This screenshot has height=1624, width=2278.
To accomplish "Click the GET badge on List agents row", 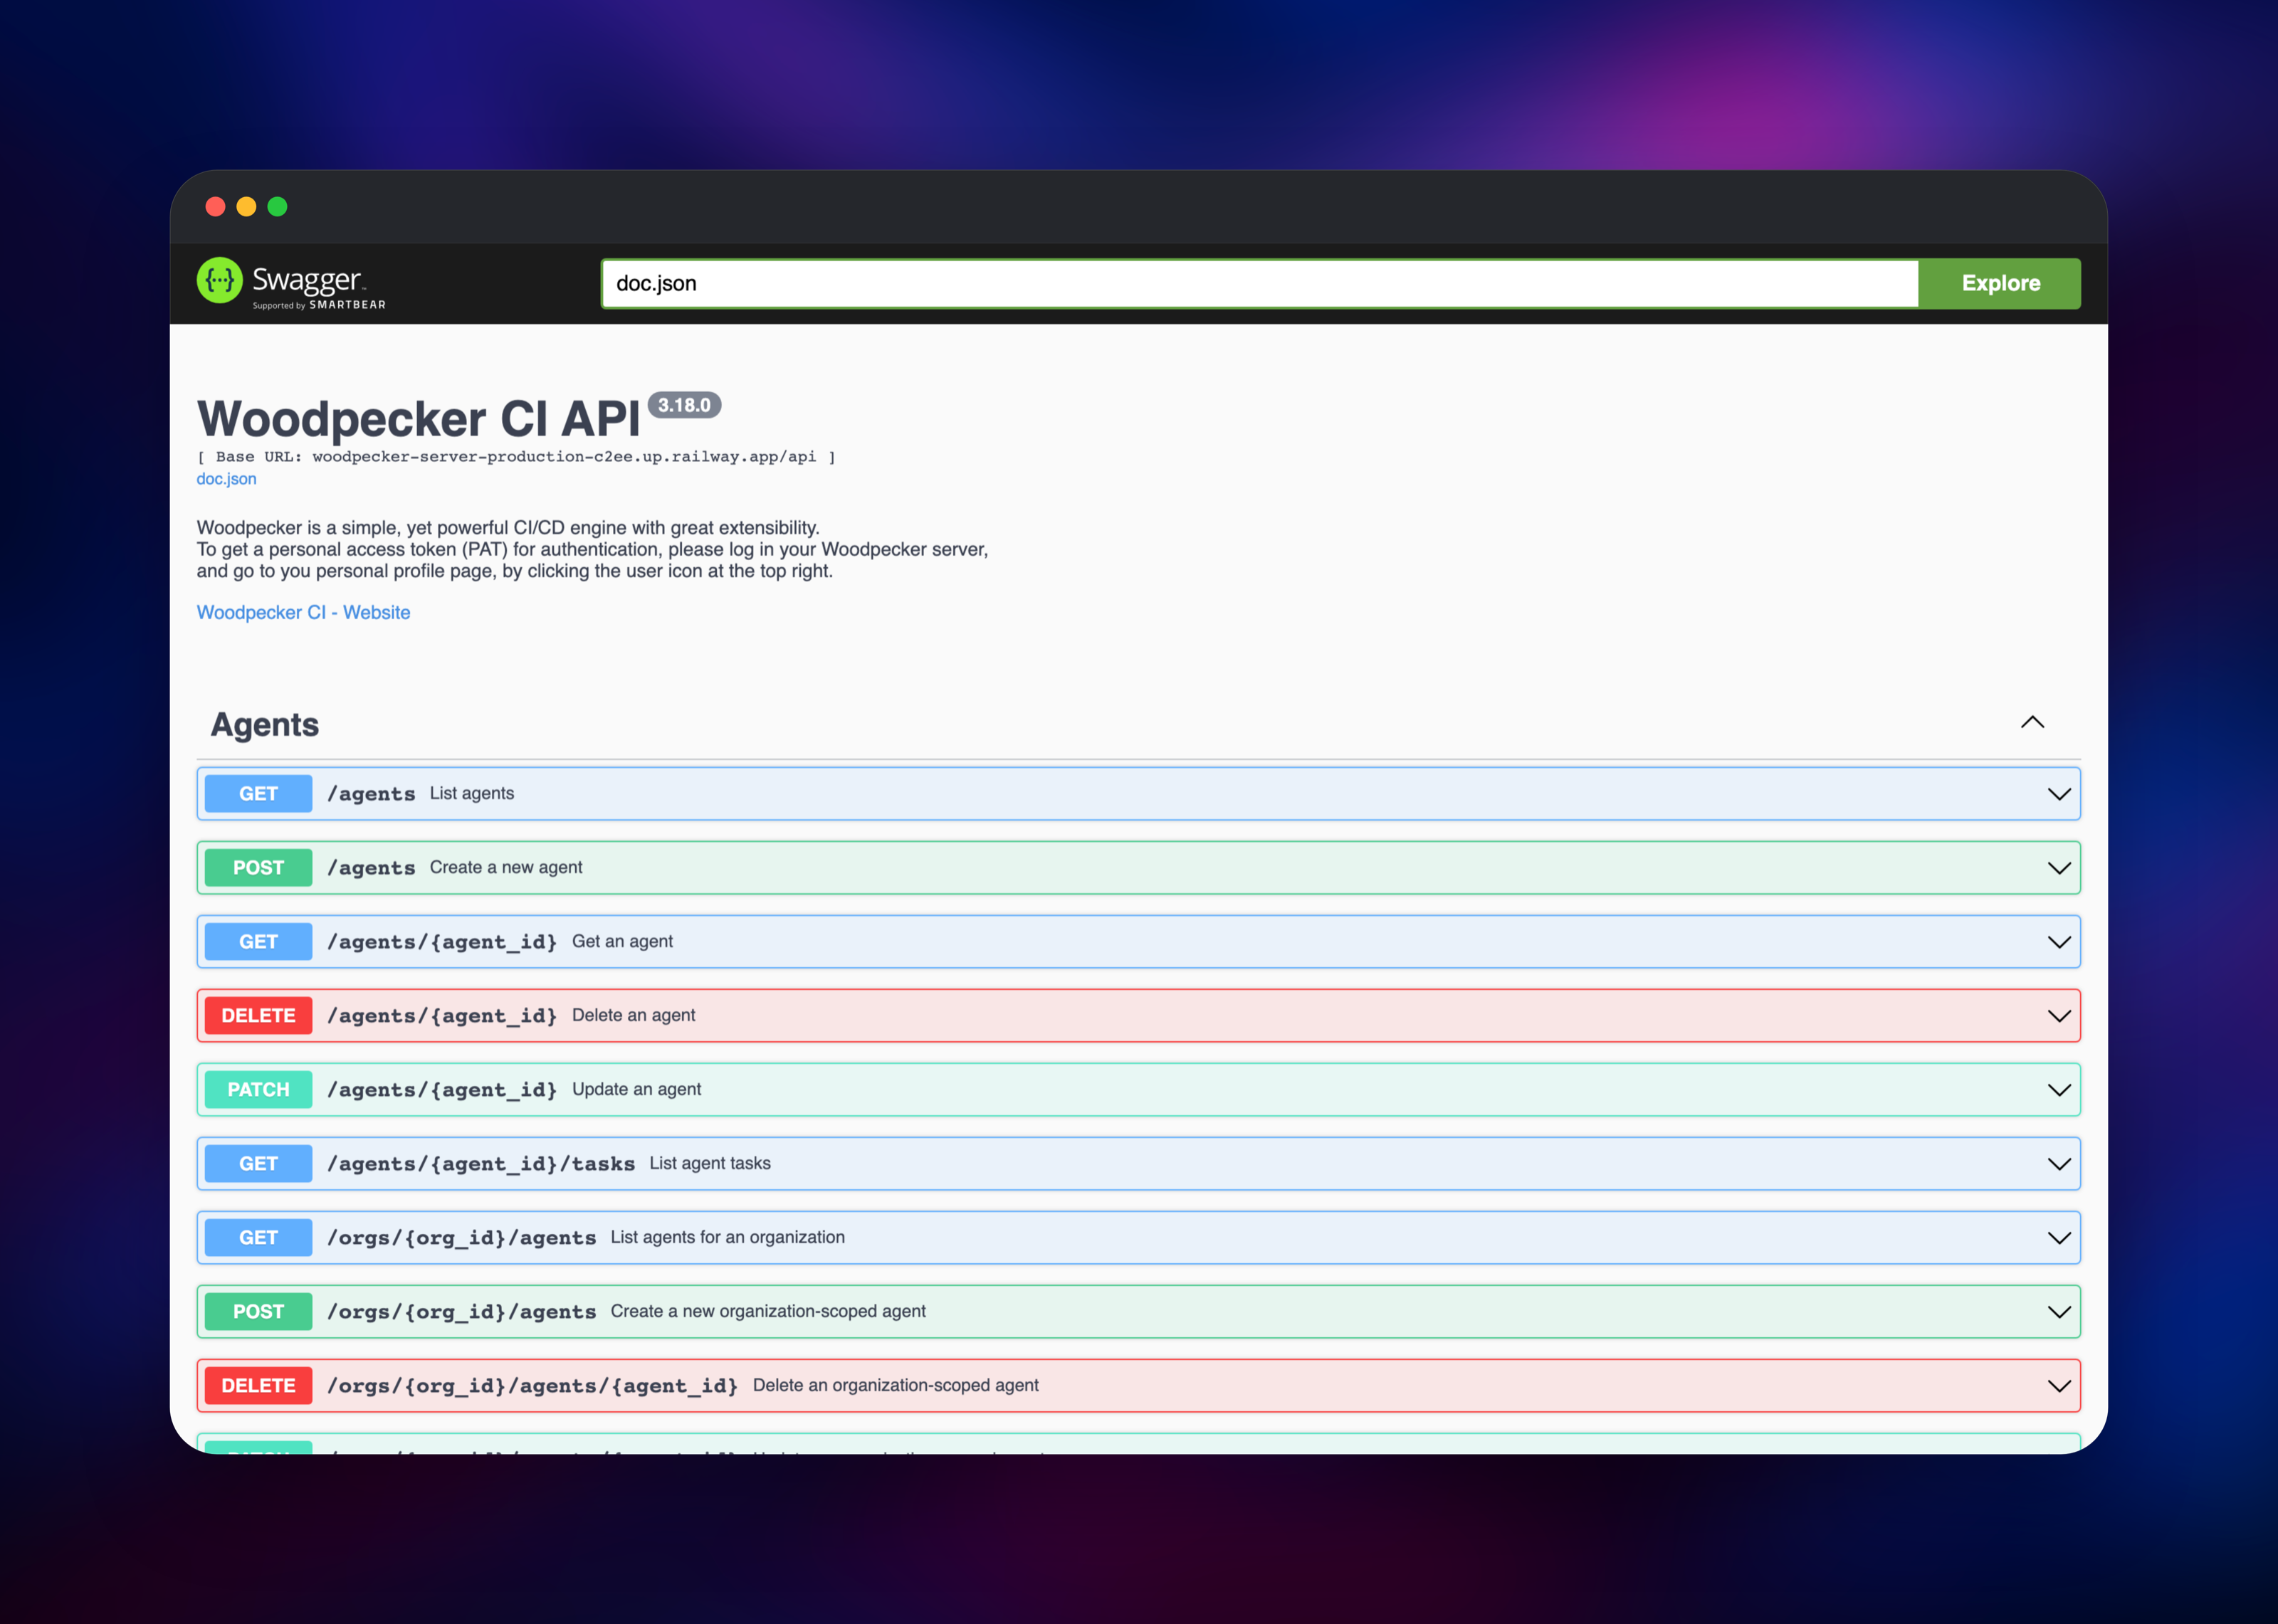I will point(258,794).
